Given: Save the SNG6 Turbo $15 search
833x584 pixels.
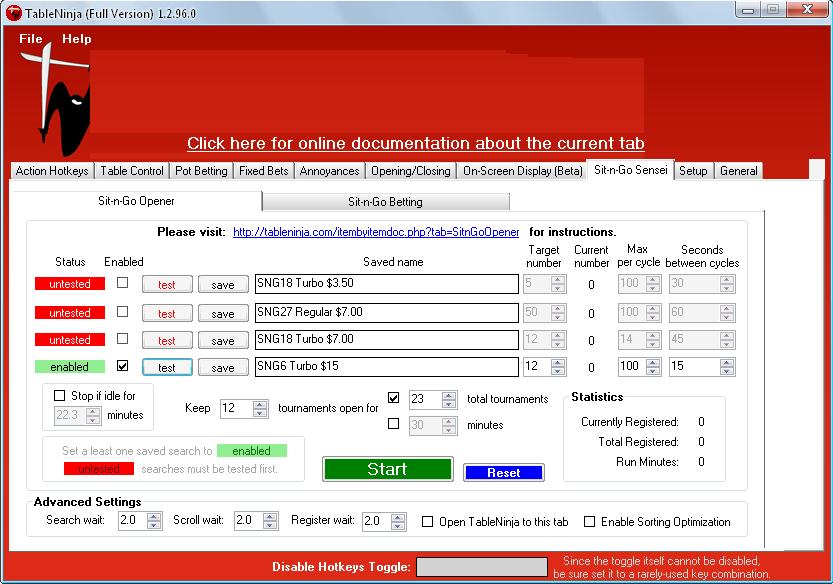Looking at the screenshot, I should click(x=223, y=367).
